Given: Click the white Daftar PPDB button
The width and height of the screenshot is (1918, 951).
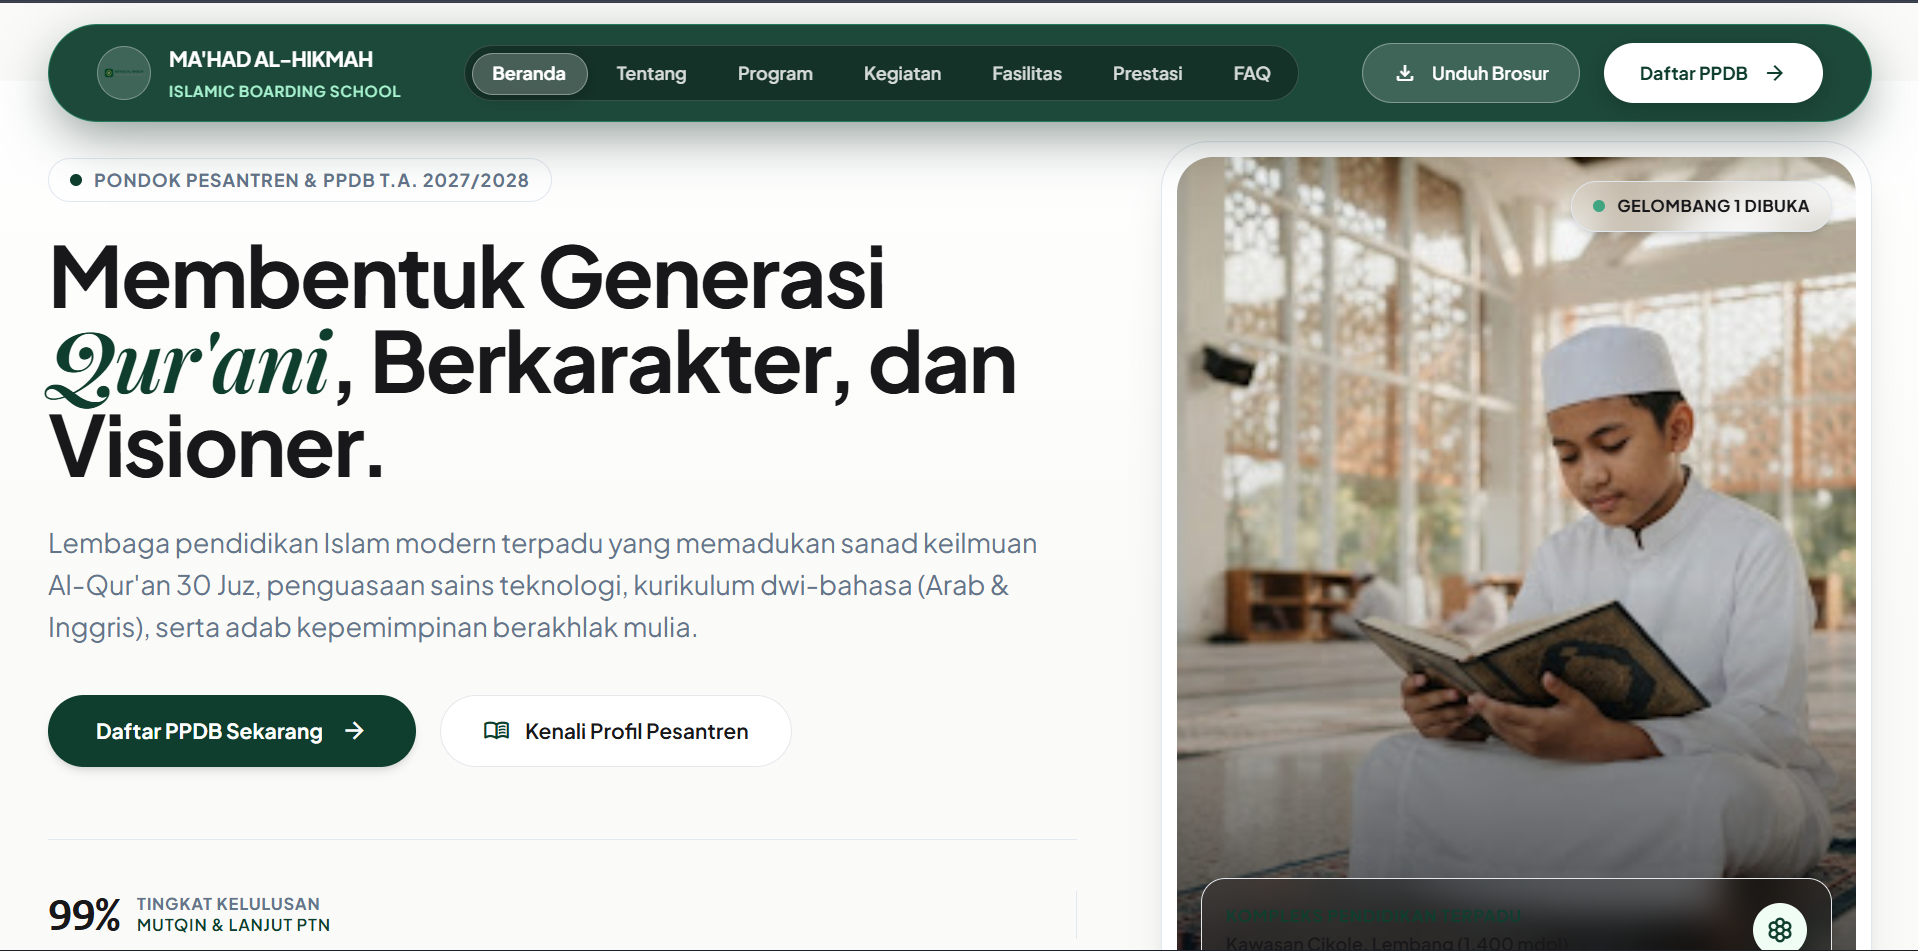Looking at the screenshot, I should click(1713, 73).
